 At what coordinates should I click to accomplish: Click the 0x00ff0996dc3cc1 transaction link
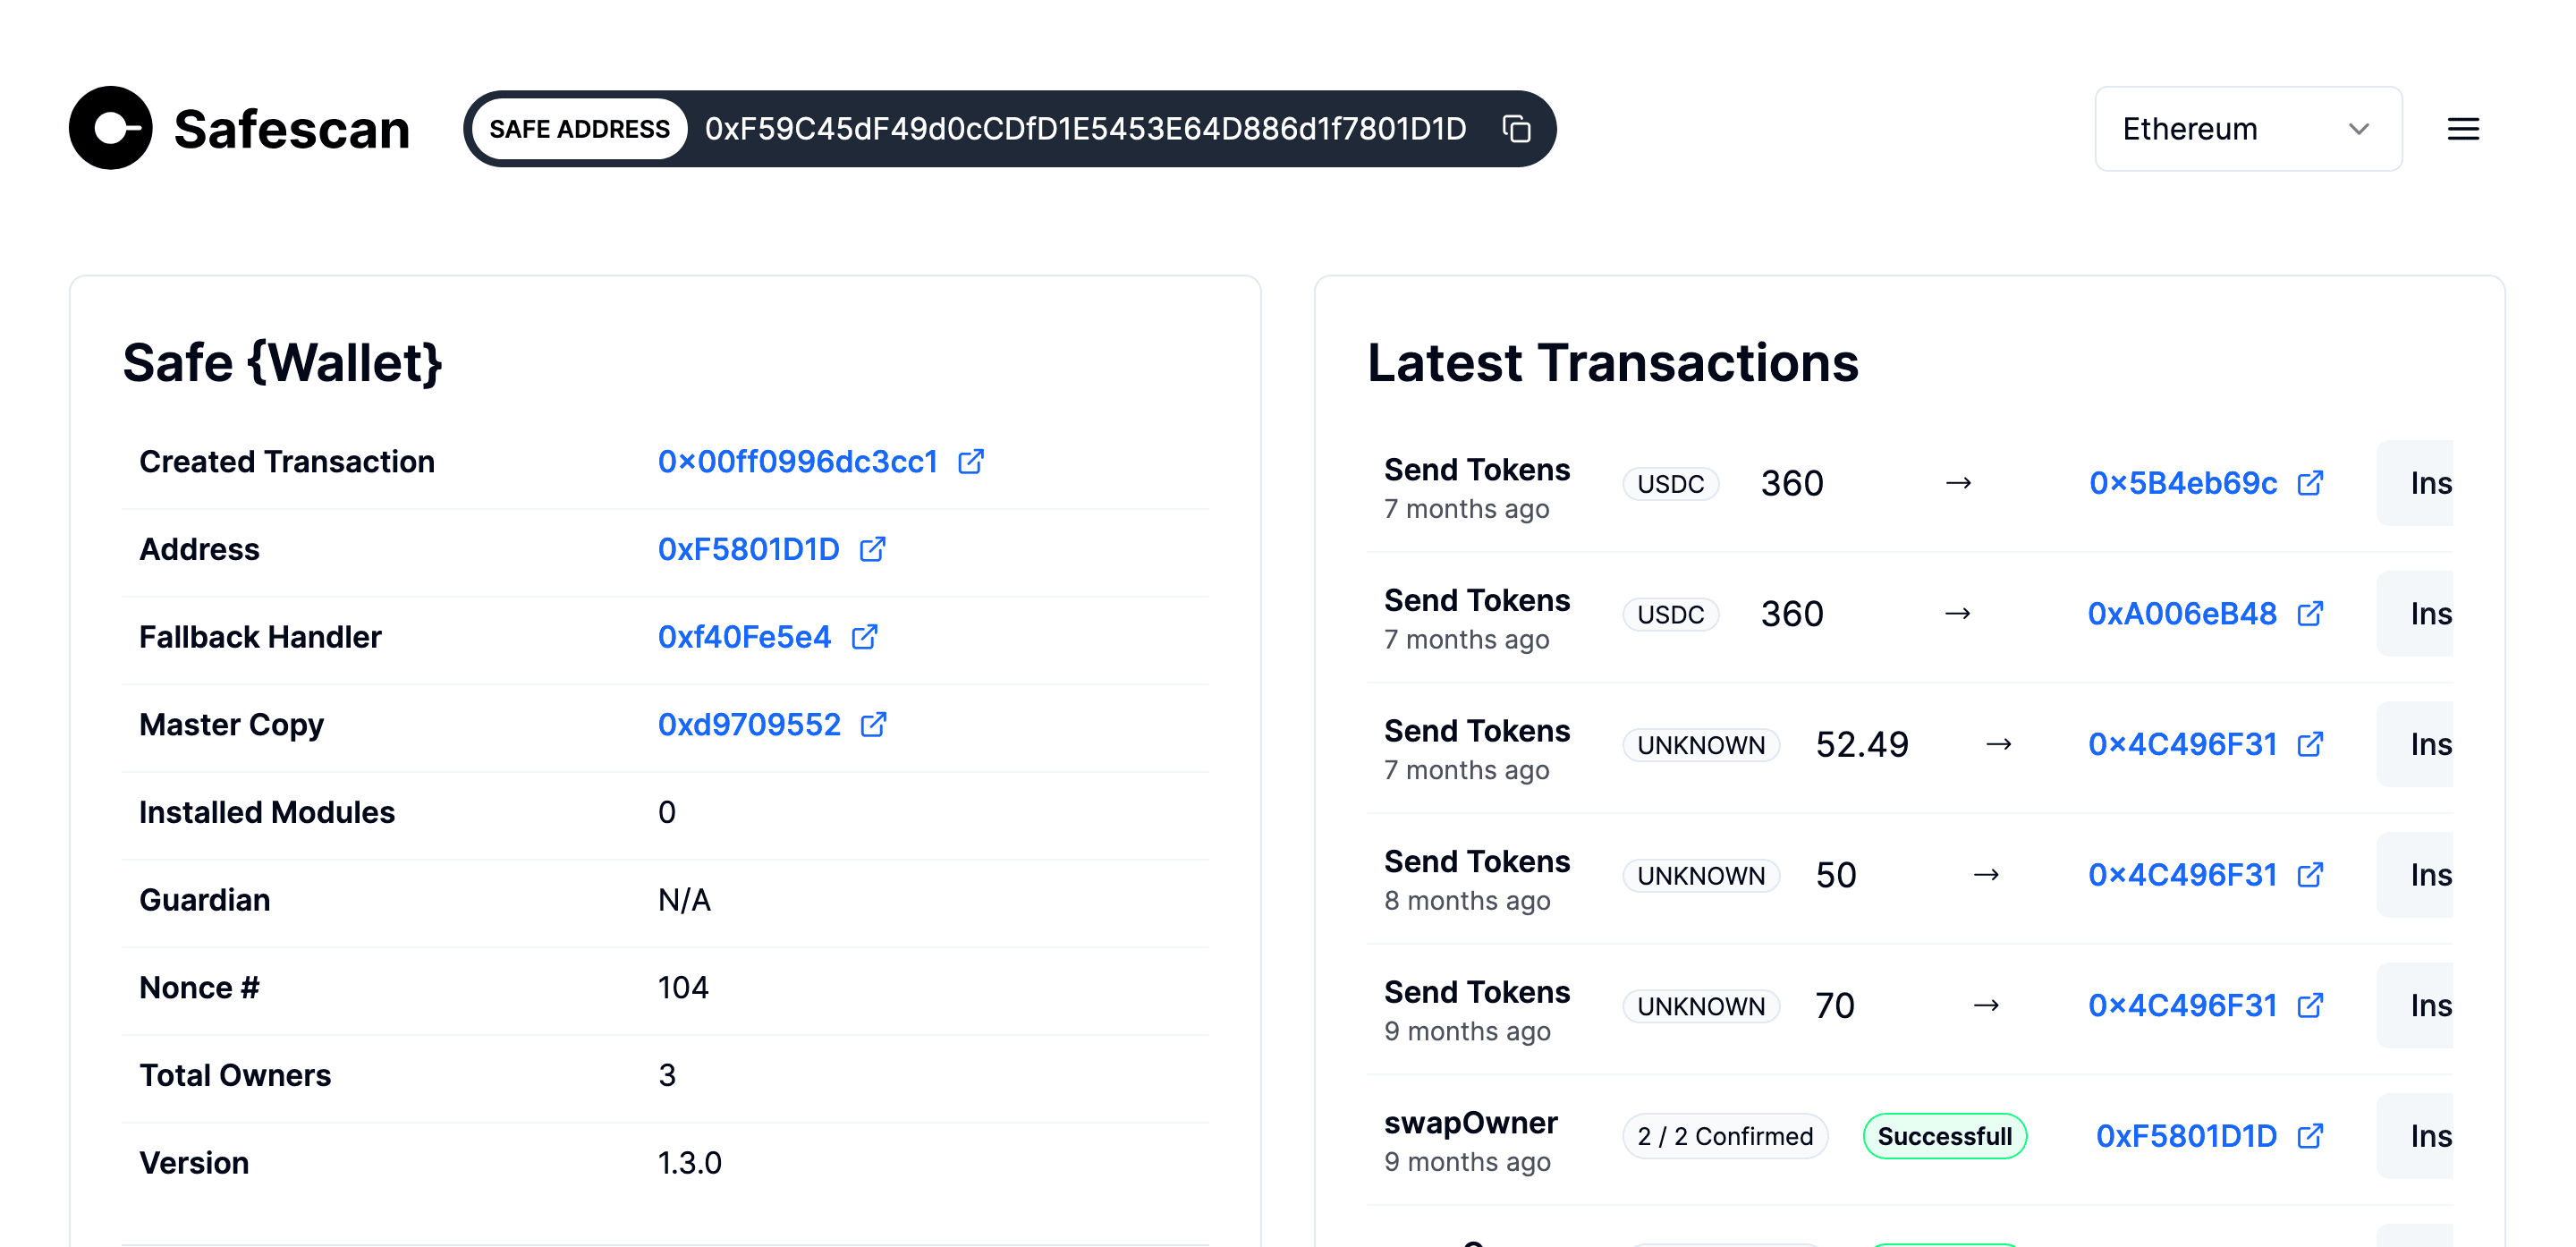797,461
